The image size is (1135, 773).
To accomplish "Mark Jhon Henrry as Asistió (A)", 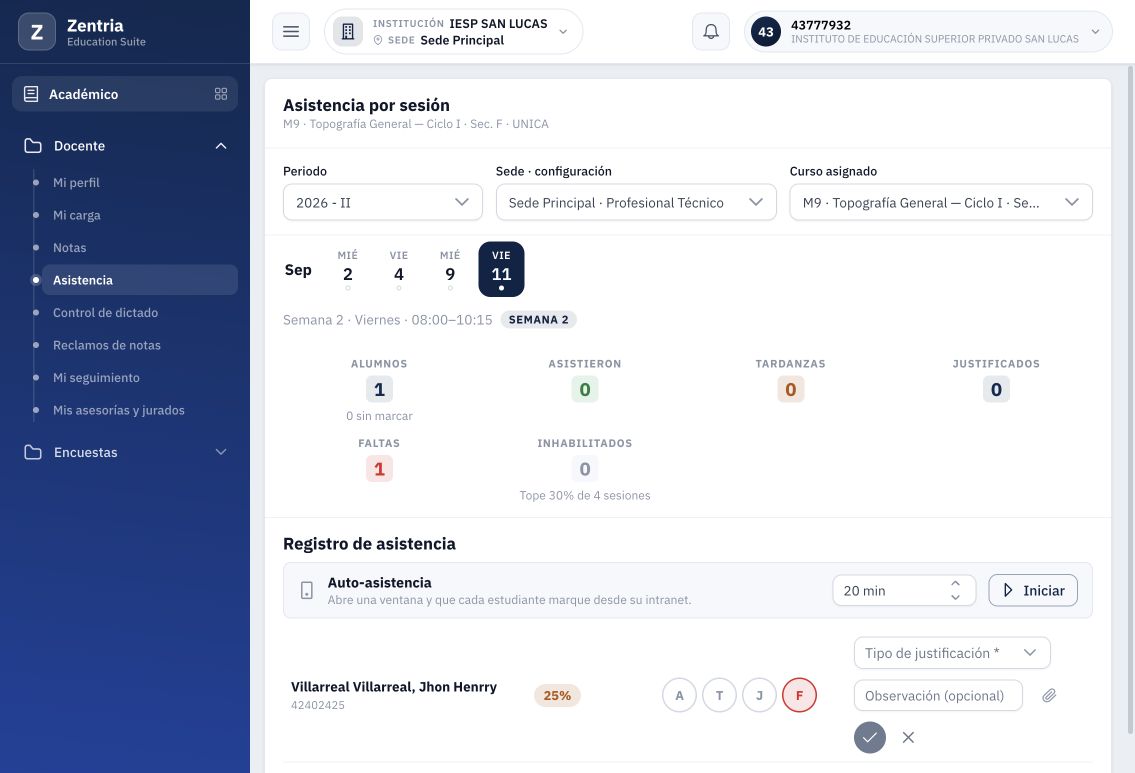I will click(679, 696).
